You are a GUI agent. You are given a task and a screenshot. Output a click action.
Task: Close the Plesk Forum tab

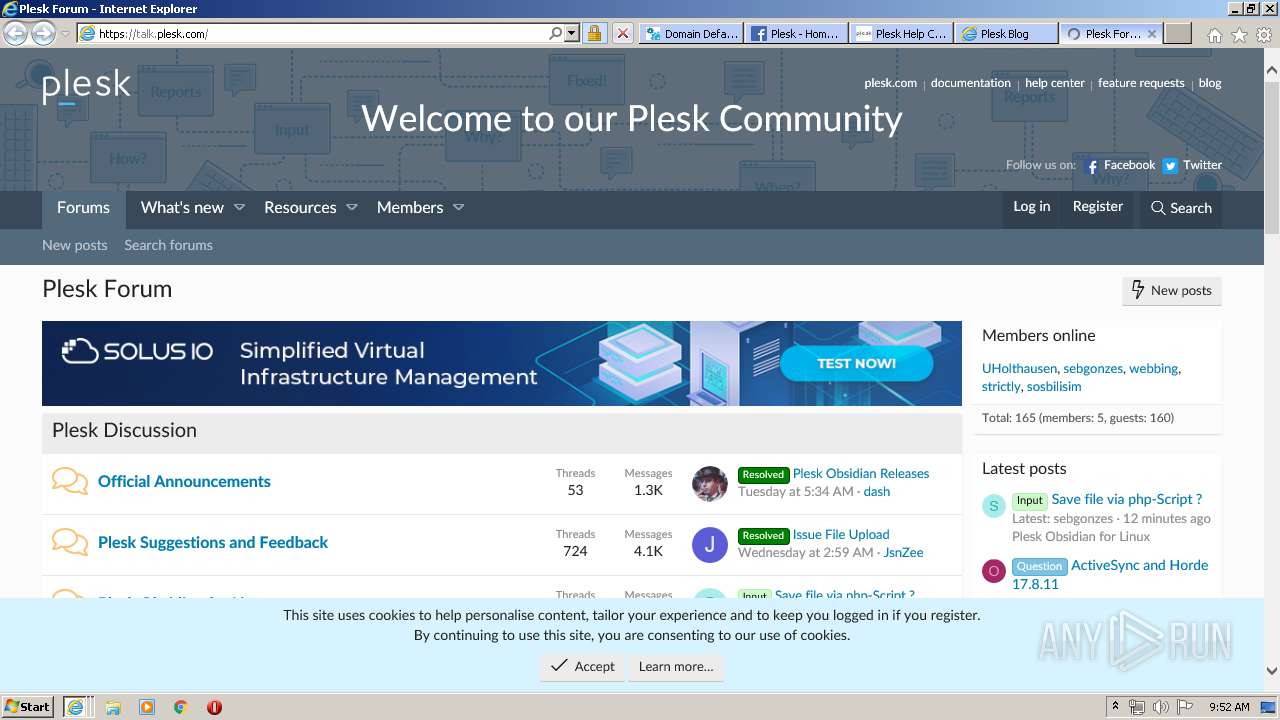pos(1152,33)
